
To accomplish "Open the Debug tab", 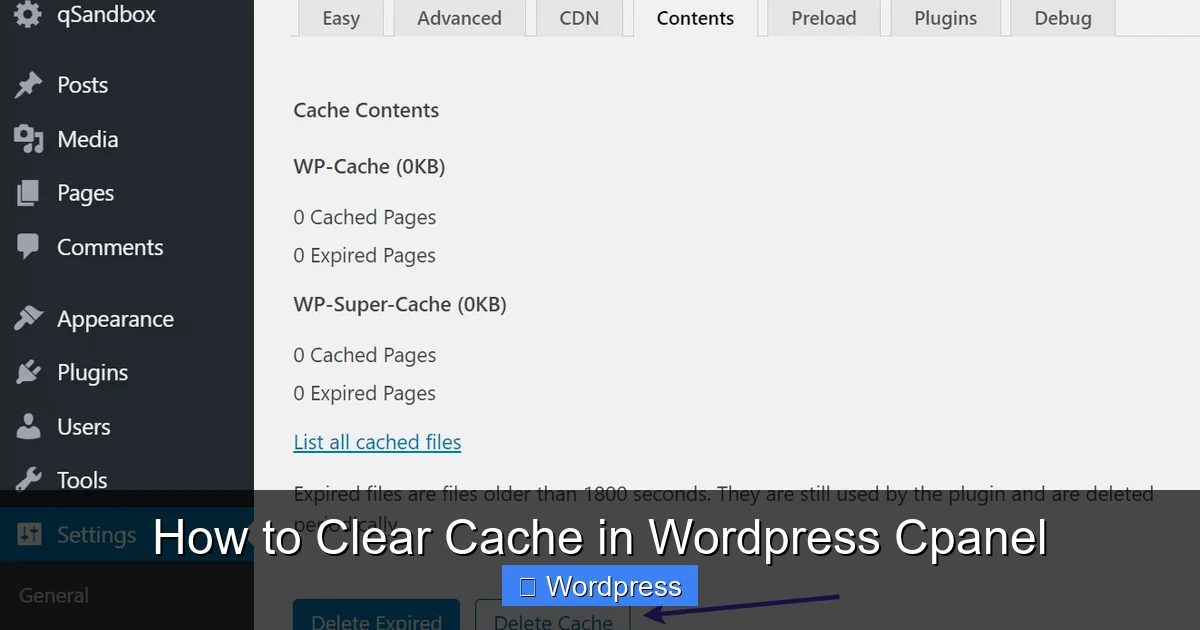I will (1062, 18).
